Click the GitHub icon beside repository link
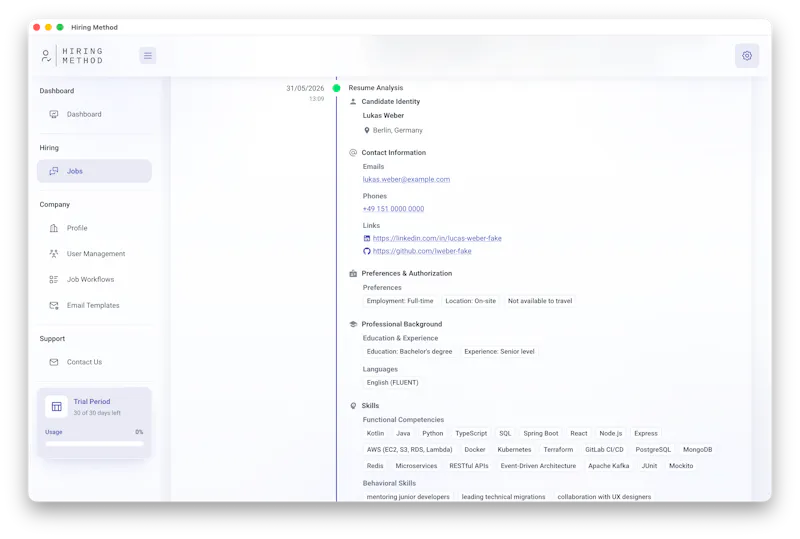The width and height of the screenshot is (800, 539). pos(366,251)
